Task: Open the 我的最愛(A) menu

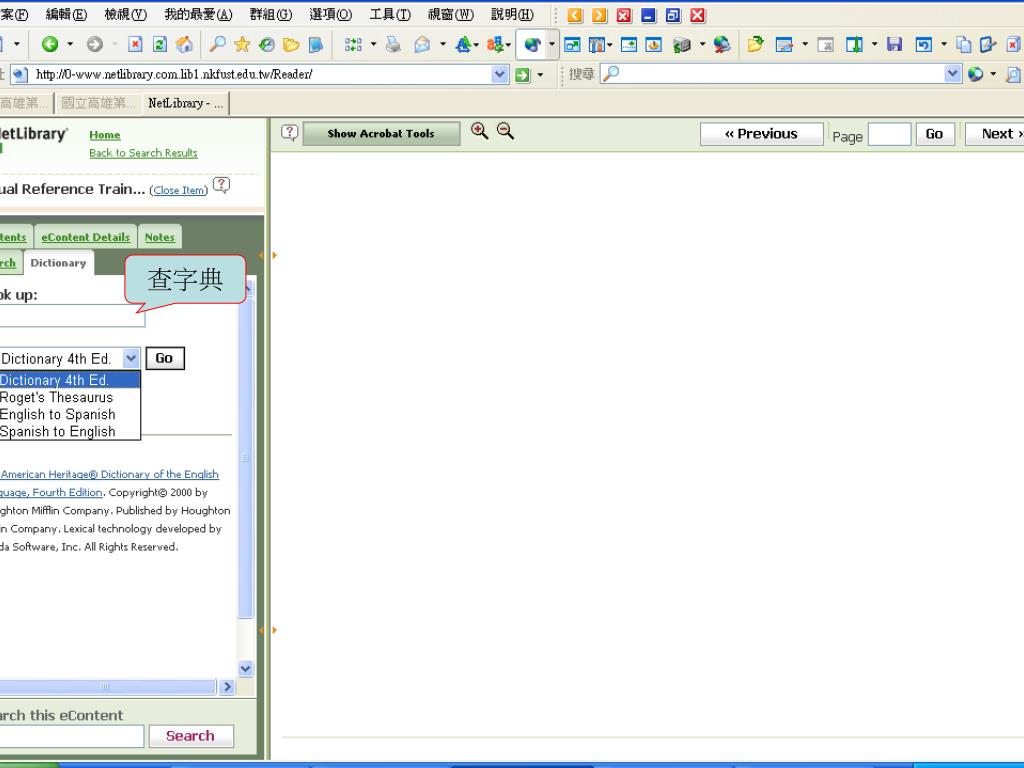Action: click(198, 14)
